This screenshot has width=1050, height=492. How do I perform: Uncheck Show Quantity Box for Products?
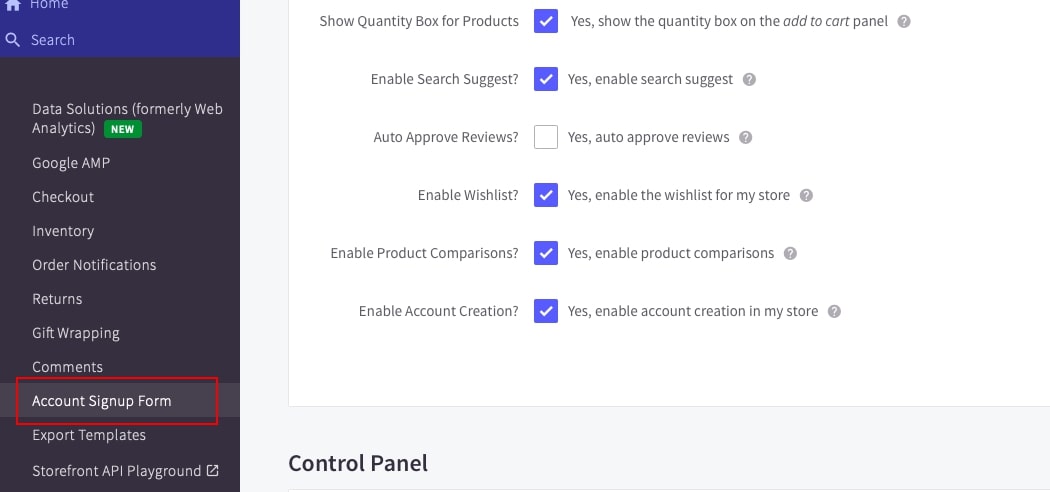546,21
